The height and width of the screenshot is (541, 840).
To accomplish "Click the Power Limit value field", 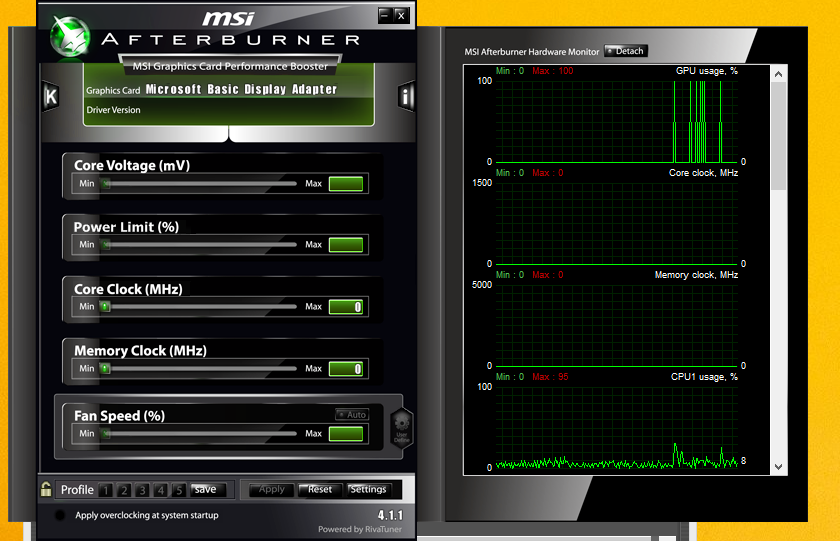I will pyautogui.click(x=346, y=245).
